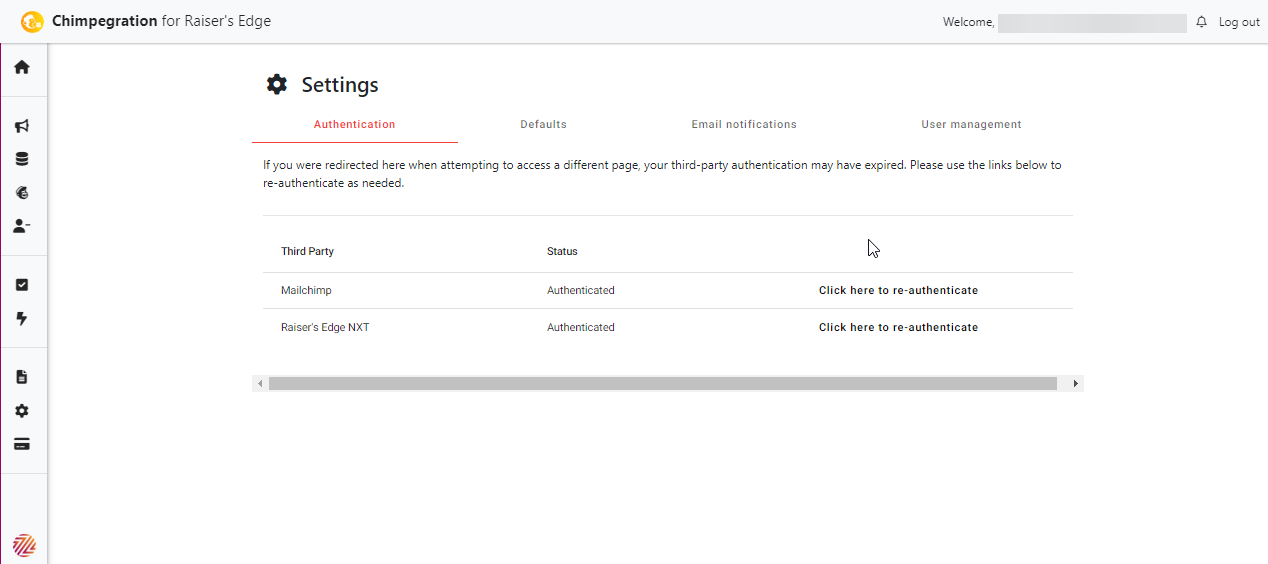Click Authenticated status in Mailchimp row
The width and height of the screenshot is (1268, 564).
point(581,291)
